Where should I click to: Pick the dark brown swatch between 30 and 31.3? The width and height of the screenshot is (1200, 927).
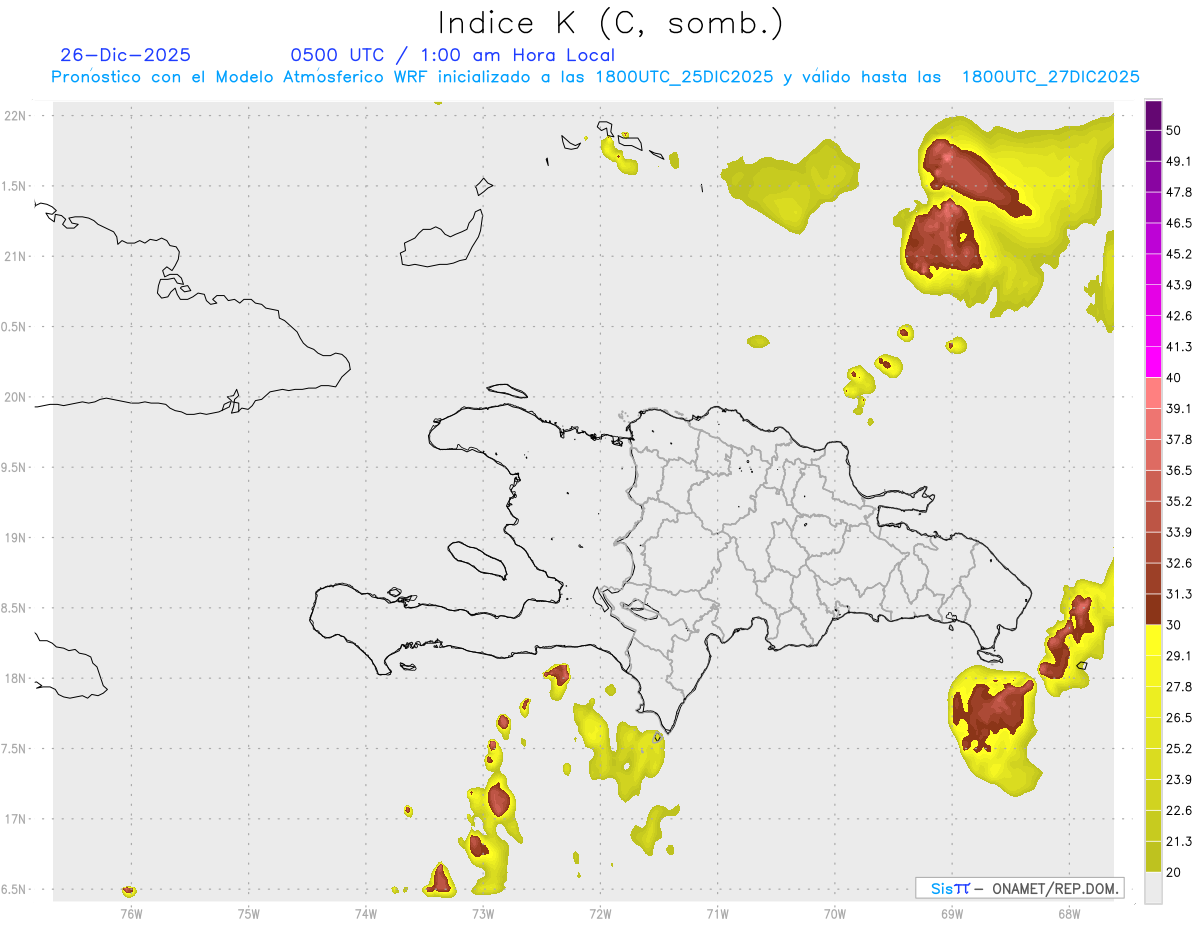coord(1153,609)
